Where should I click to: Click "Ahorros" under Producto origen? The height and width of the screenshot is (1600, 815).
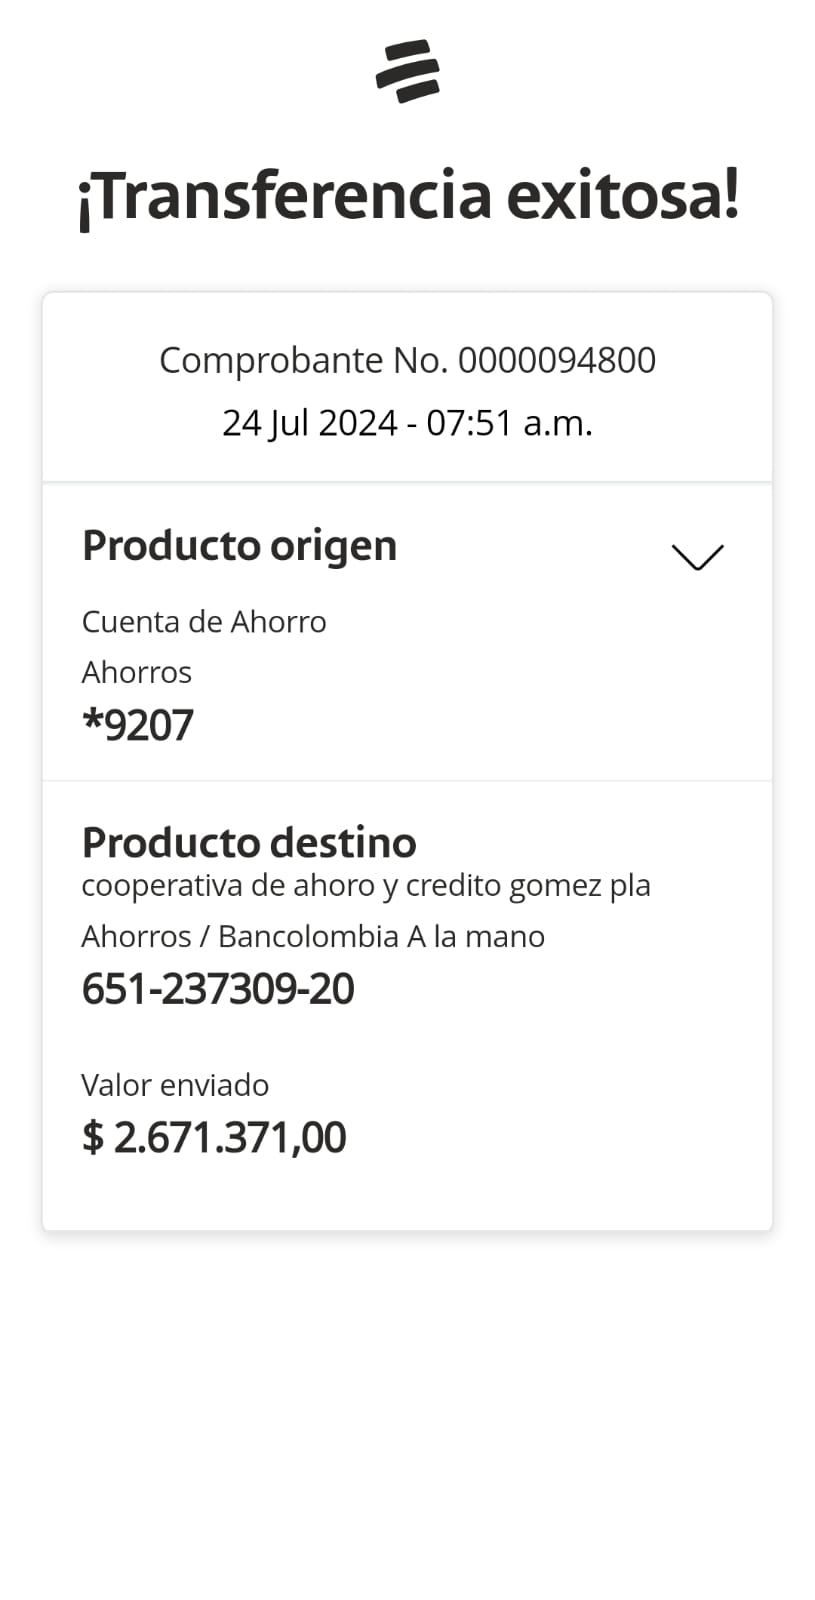(136, 672)
